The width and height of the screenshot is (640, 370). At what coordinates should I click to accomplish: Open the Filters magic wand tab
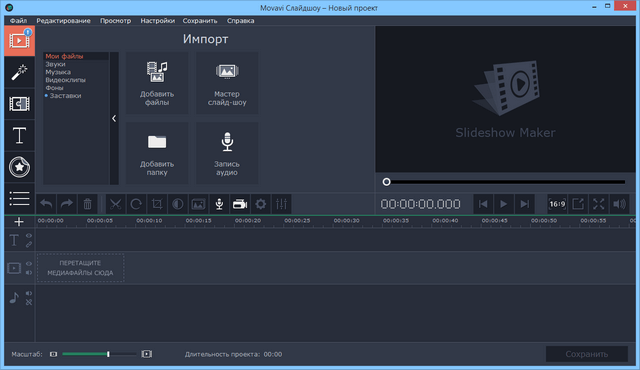pos(19,72)
